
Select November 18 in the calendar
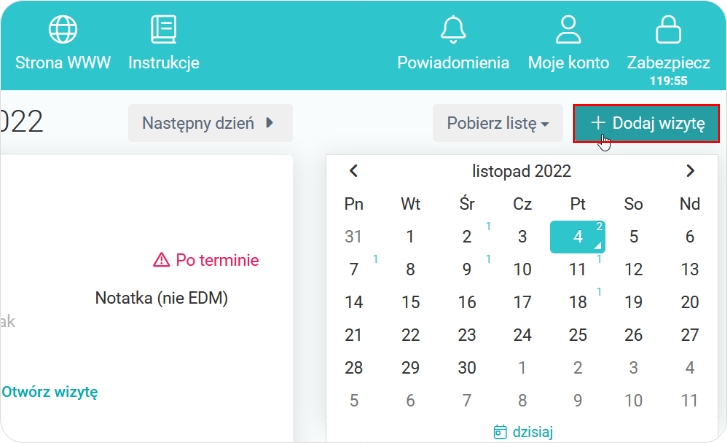[x=578, y=302]
